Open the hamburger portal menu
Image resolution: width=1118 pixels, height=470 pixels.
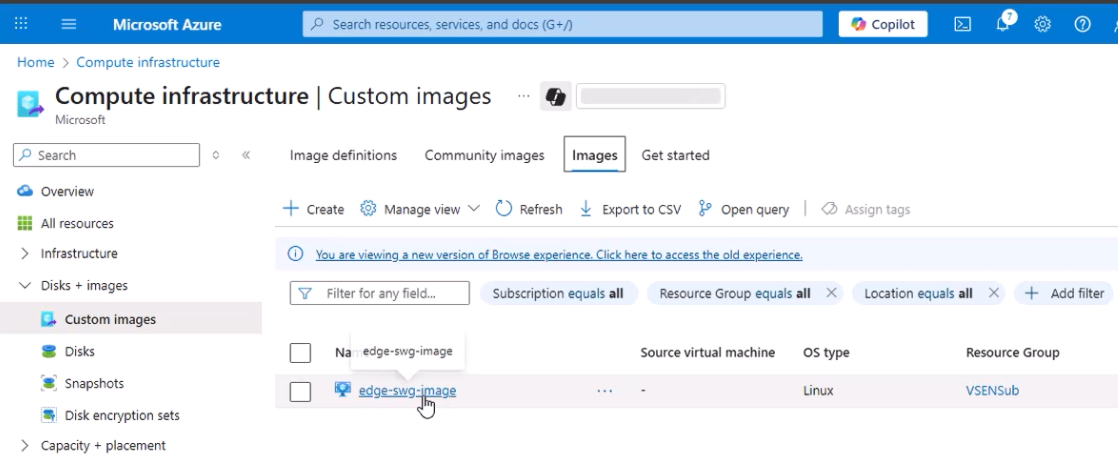coord(68,24)
